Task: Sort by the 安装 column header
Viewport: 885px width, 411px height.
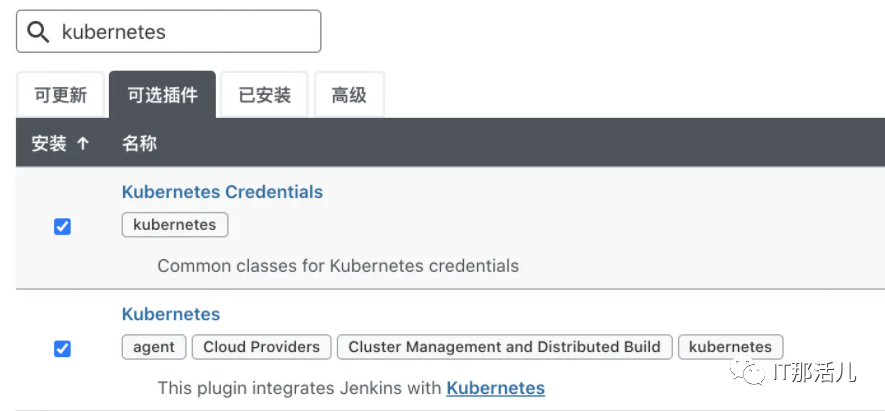Action: click(49, 144)
